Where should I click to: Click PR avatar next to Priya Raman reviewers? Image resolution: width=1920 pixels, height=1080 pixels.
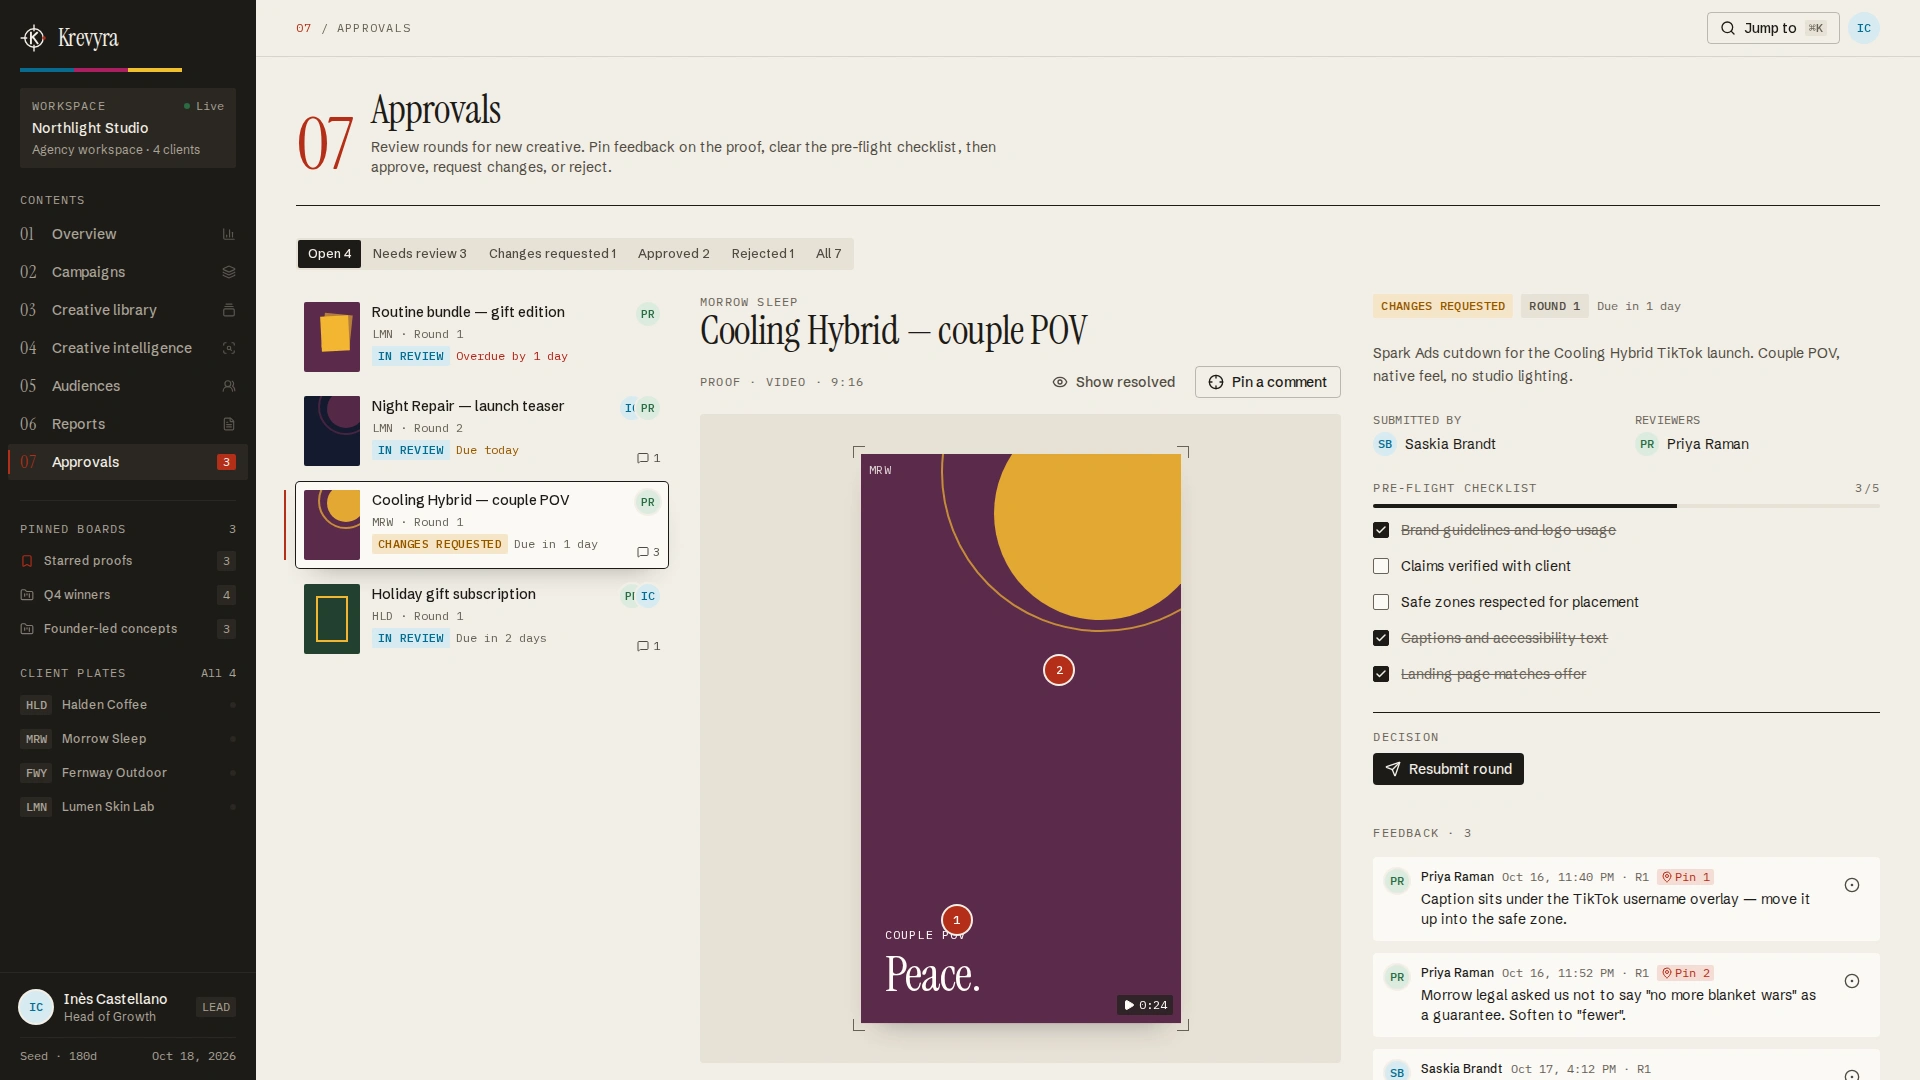coord(1647,444)
